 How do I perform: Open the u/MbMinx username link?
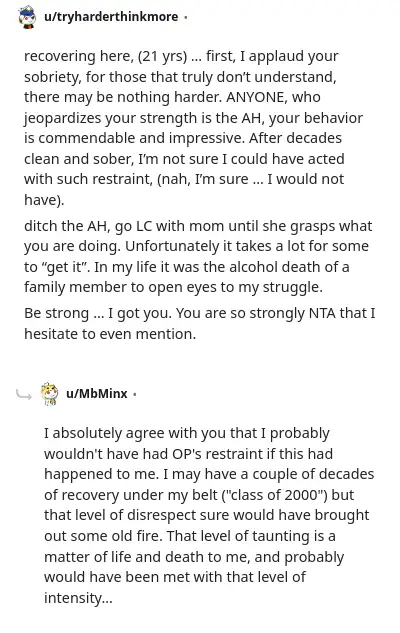tap(96, 394)
